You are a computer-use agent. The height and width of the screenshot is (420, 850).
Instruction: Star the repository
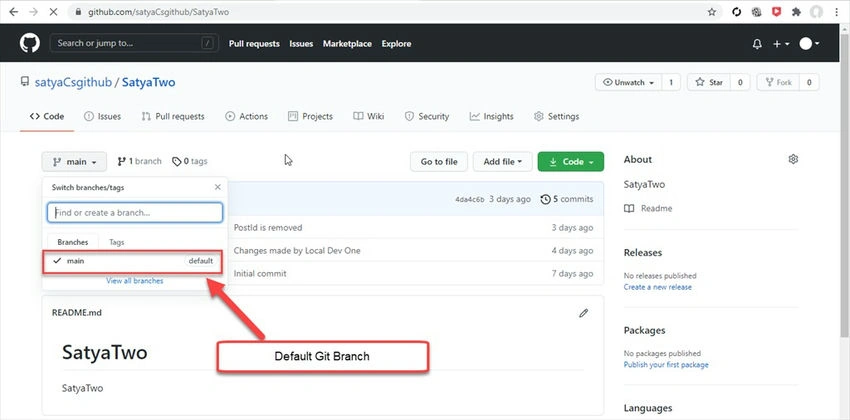709,82
